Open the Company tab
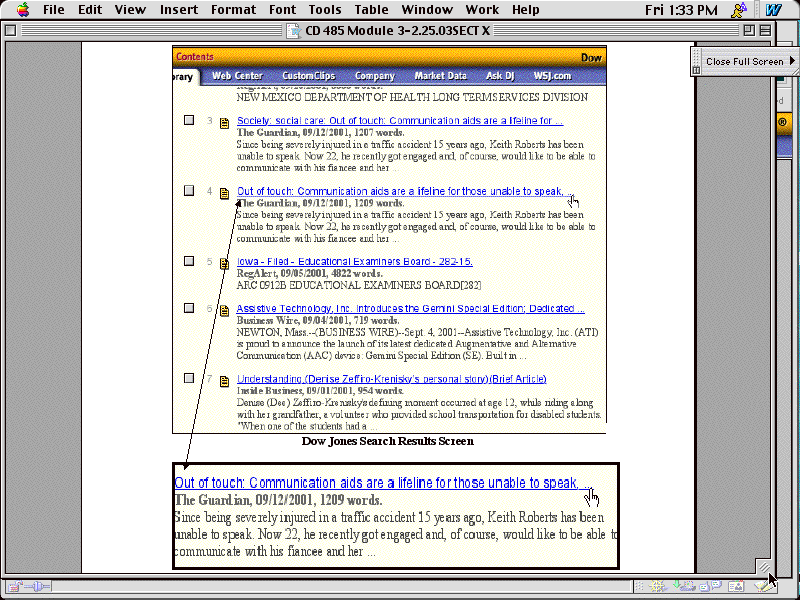Viewport: 800px width, 600px height. 375,76
